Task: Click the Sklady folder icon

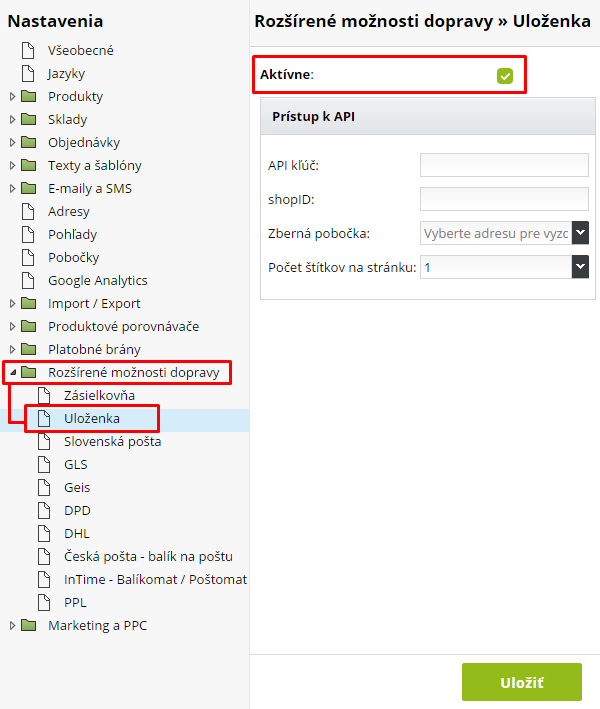Action: [x=29, y=119]
